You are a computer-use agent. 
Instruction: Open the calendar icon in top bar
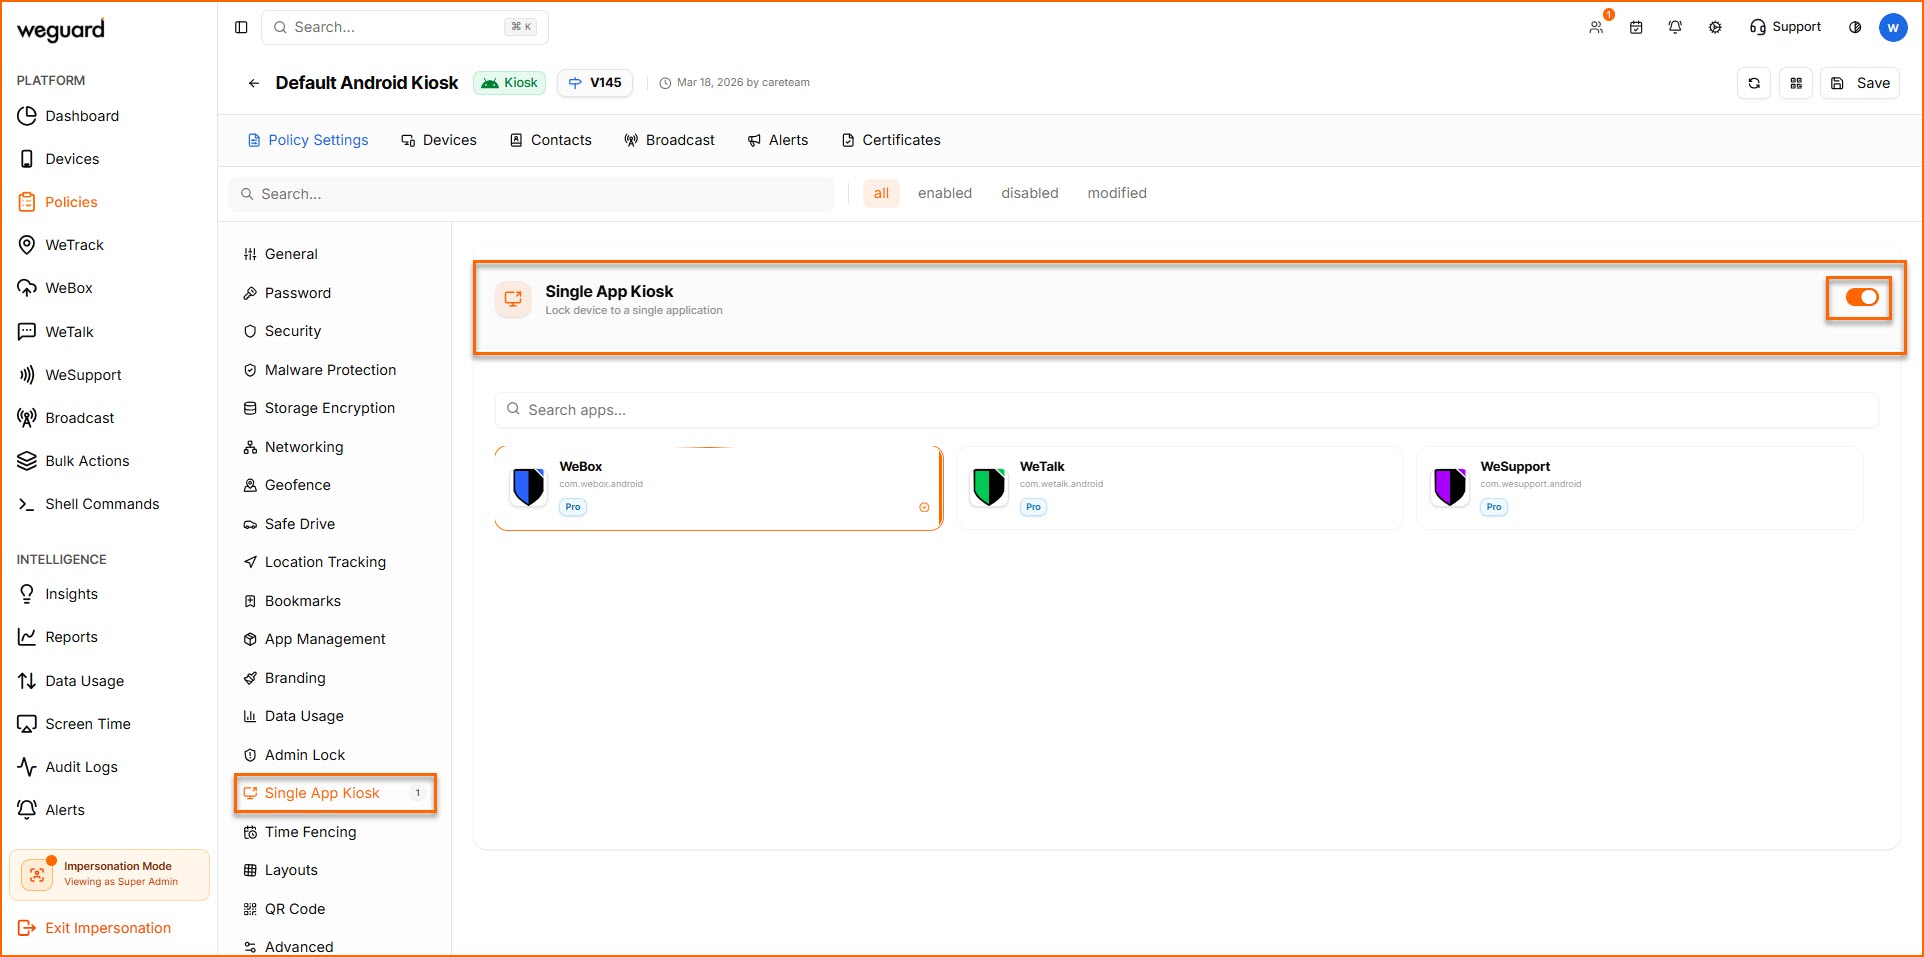point(1636,27)
